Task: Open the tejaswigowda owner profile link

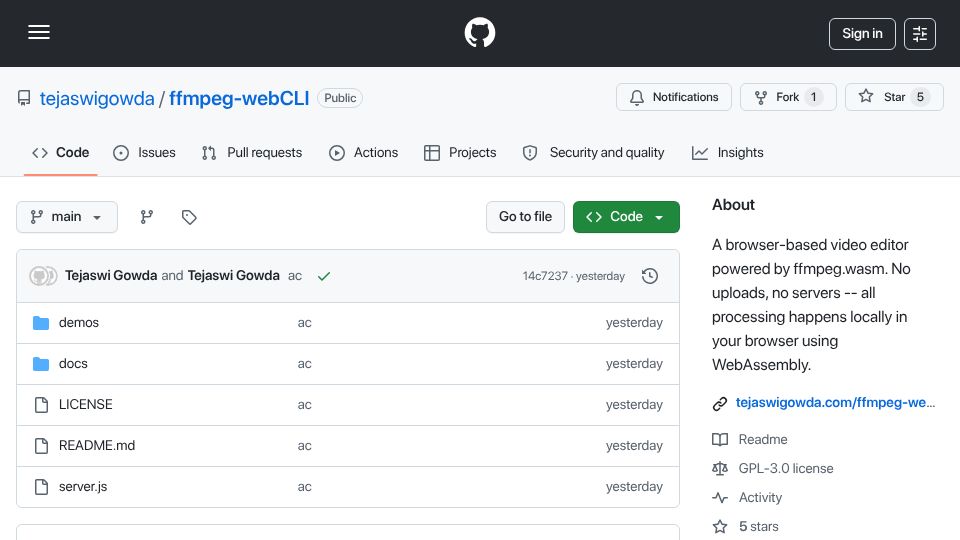Action: (97, 98)
